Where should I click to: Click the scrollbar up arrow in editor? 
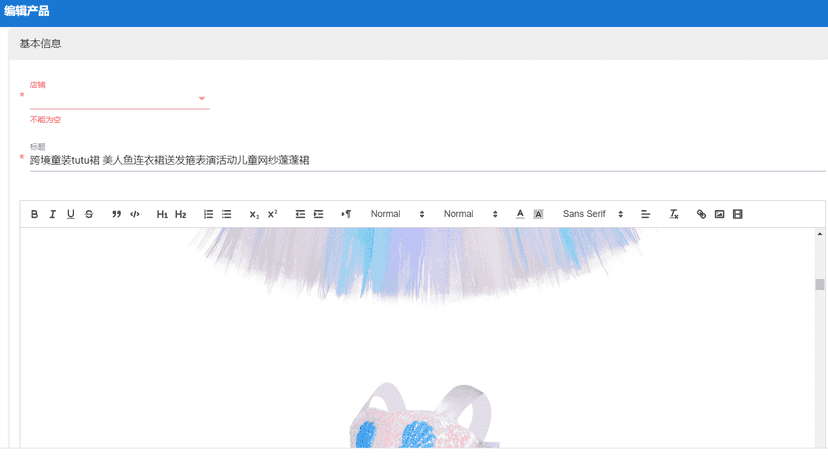(820, 234)
